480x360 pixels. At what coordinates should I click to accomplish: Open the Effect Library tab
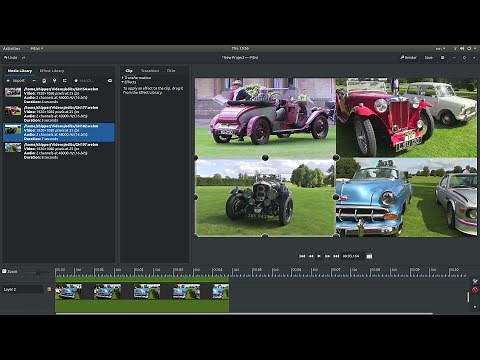52,71
